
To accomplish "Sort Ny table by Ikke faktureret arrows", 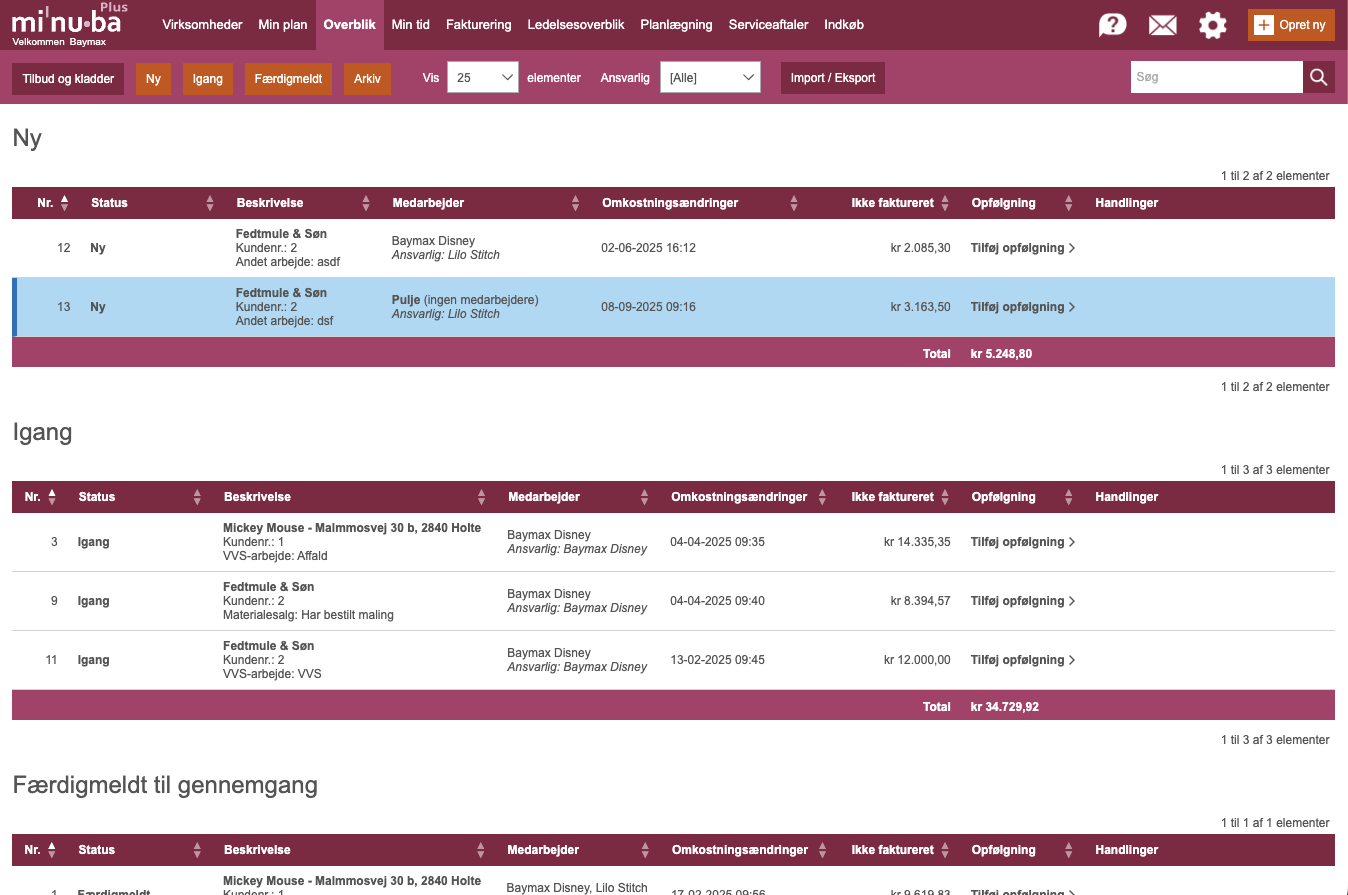I will coord(945,203).
